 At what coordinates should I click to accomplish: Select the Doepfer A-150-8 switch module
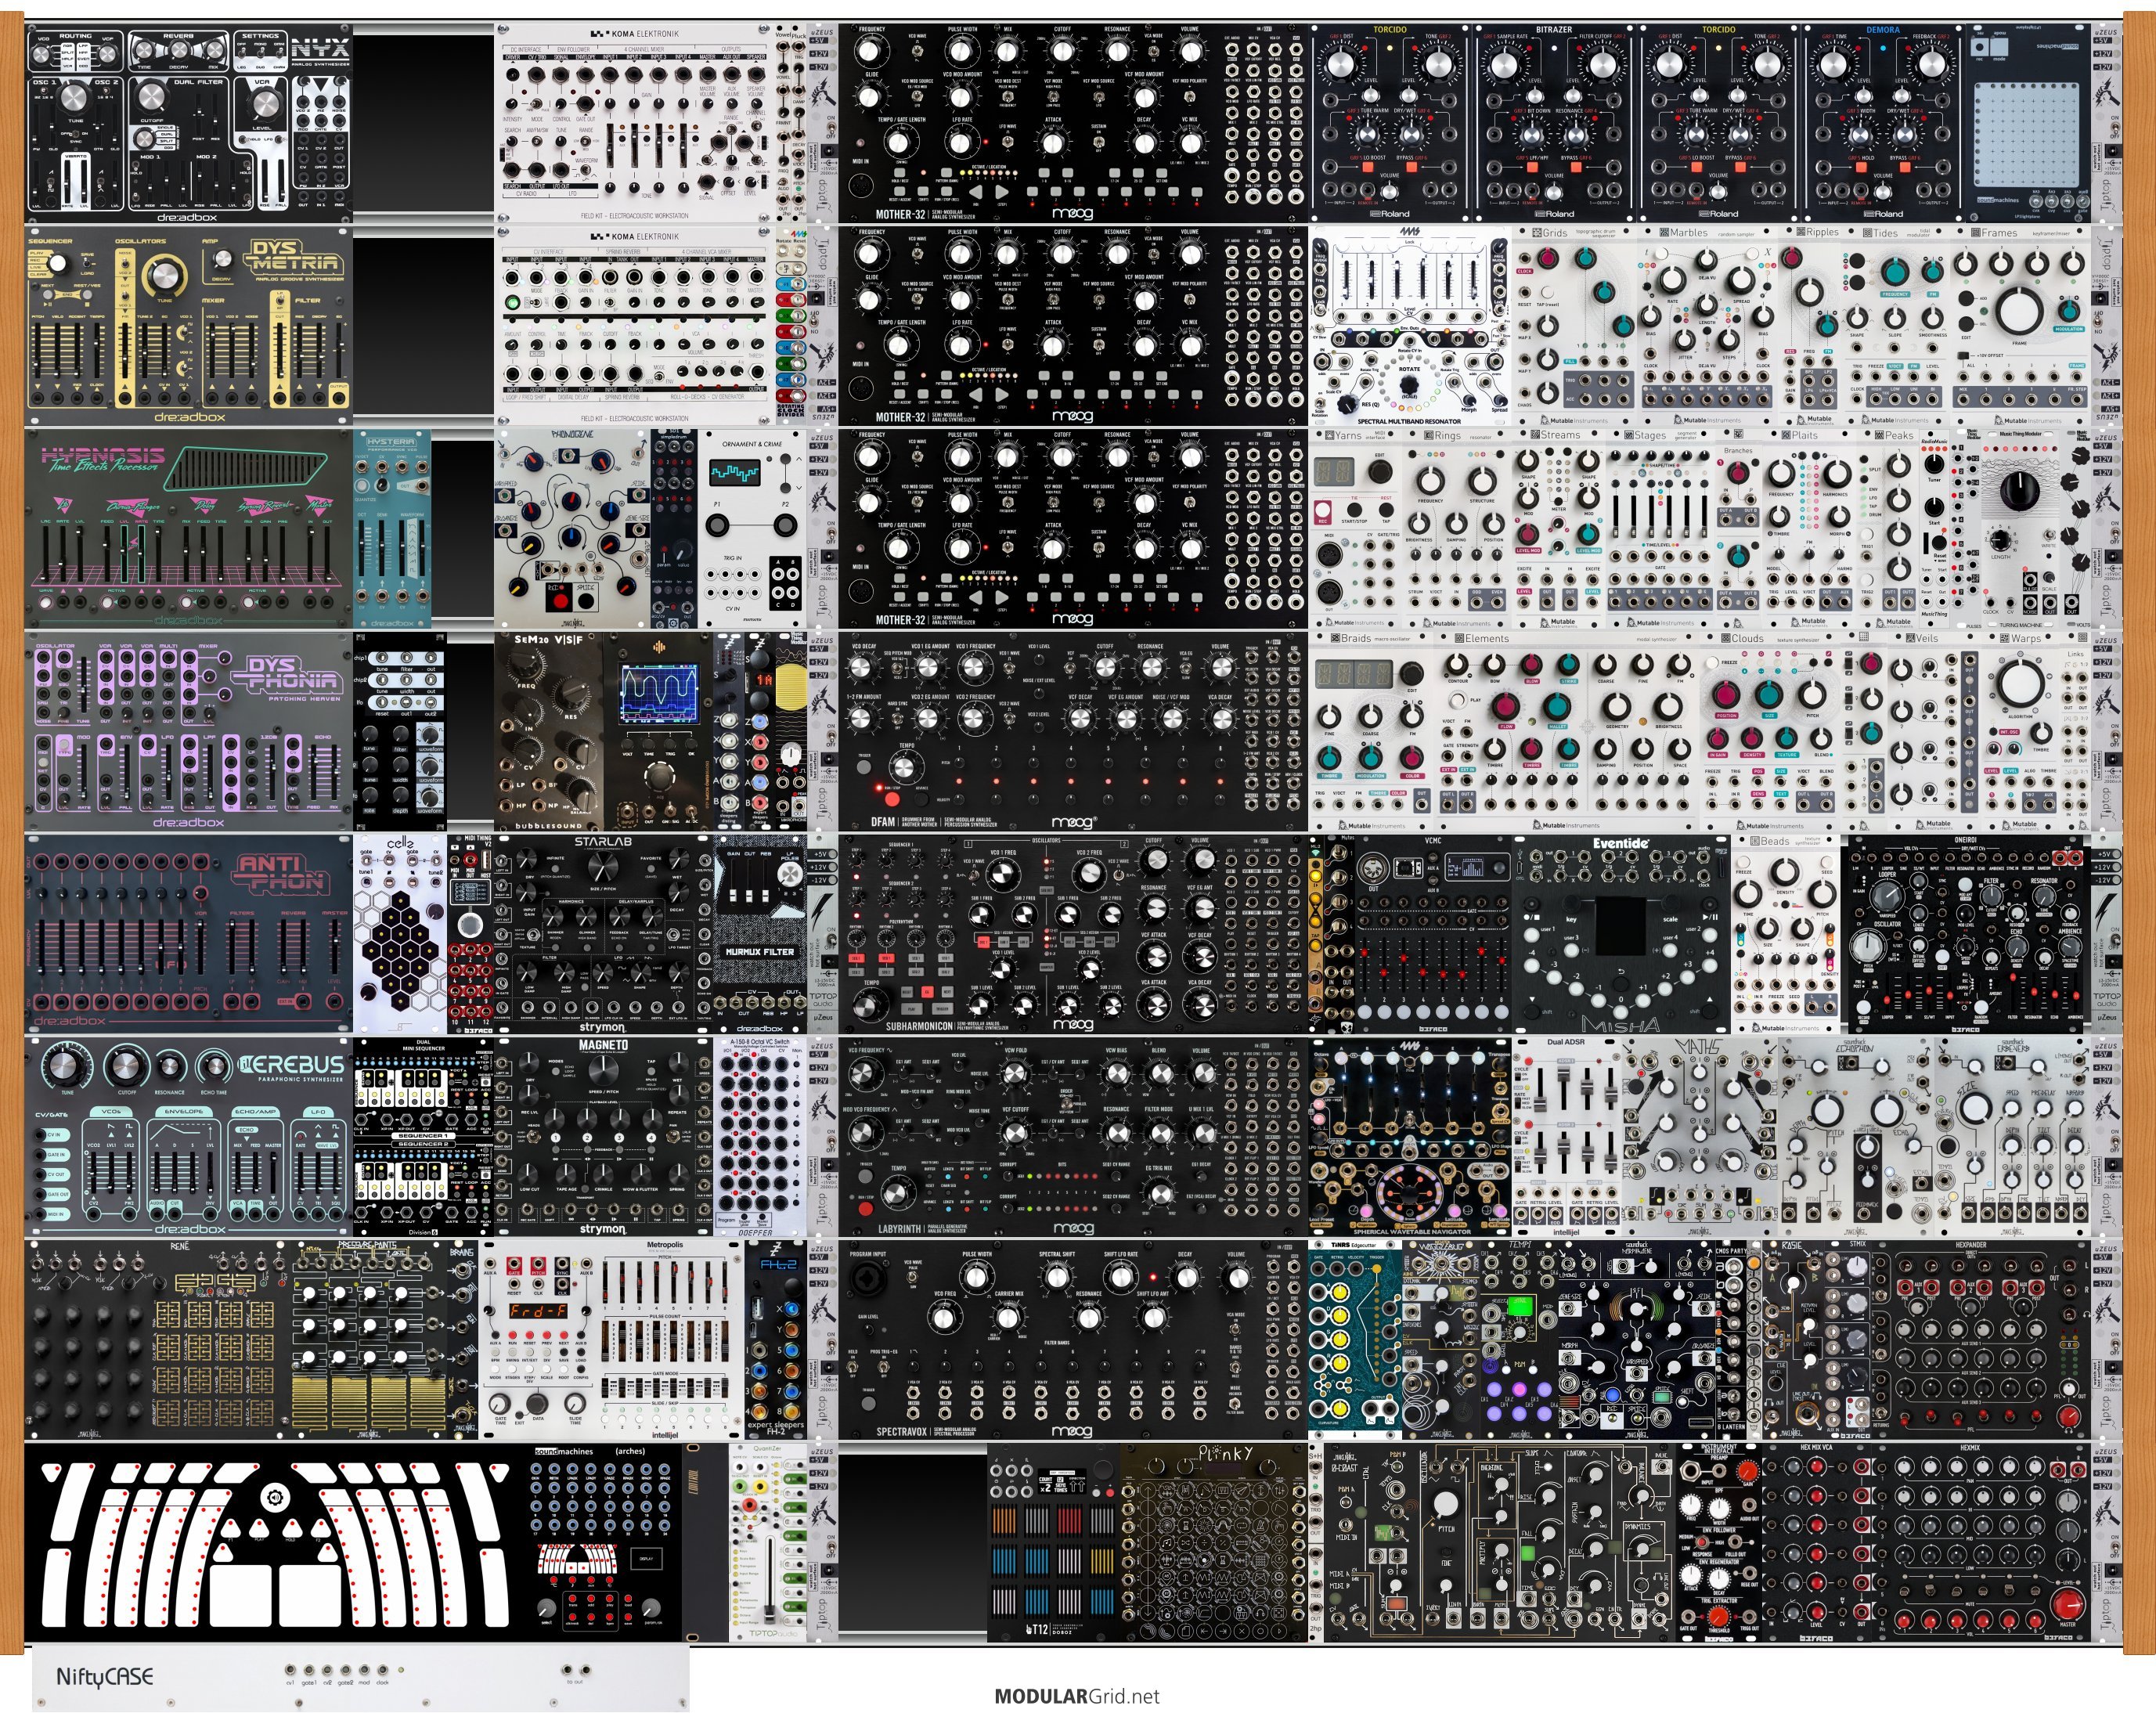(760, 1138)
